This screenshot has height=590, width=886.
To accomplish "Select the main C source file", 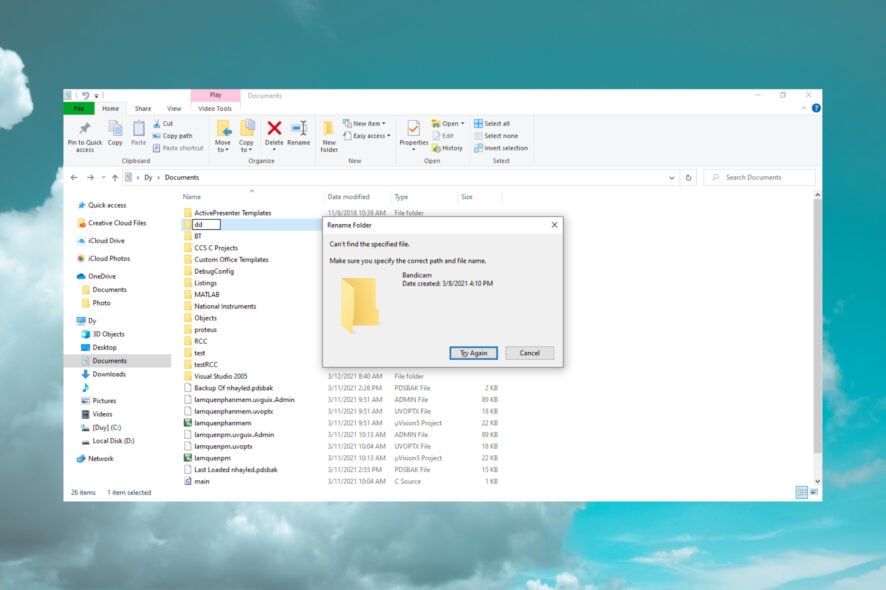I will [x=202, y=481].
